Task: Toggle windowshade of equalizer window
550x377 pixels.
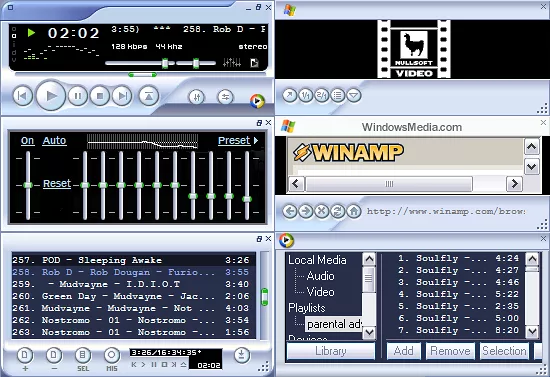Action: pyautogui.click(x=259, y=123)
